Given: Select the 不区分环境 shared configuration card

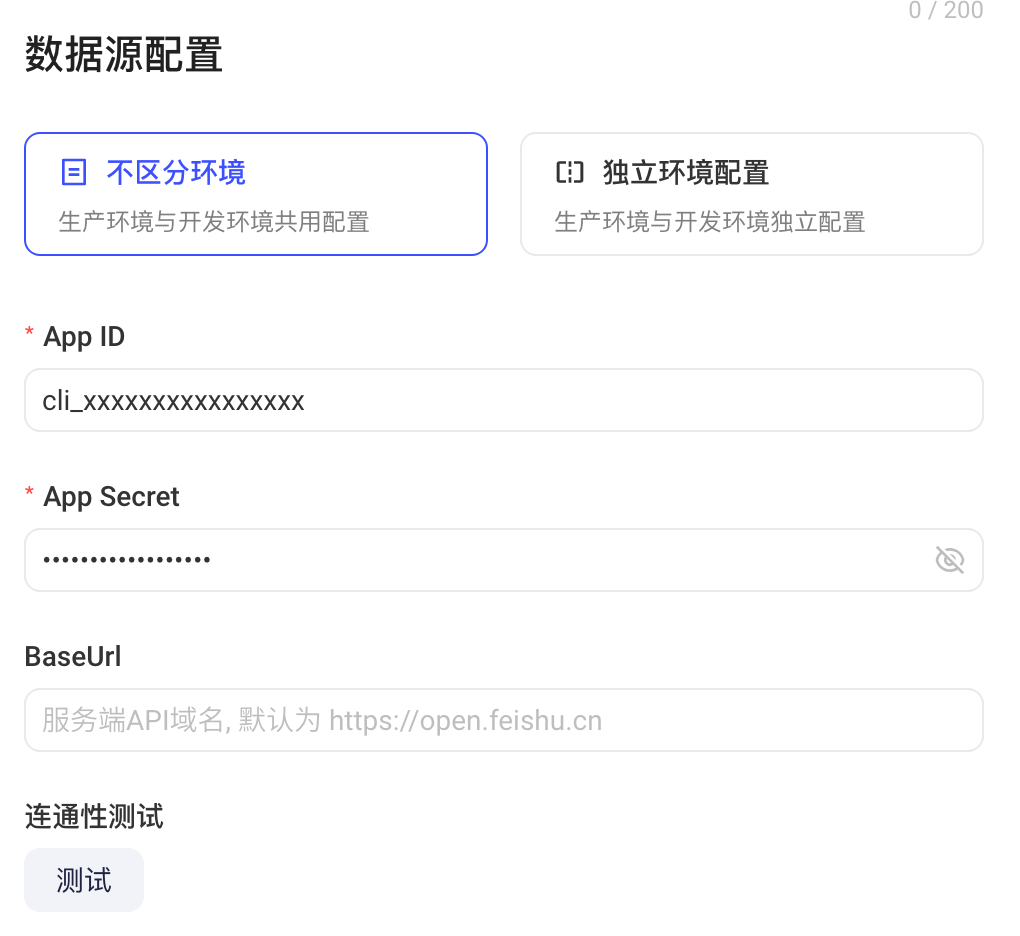Looking at the screenshot, I should tap(256, 194).
